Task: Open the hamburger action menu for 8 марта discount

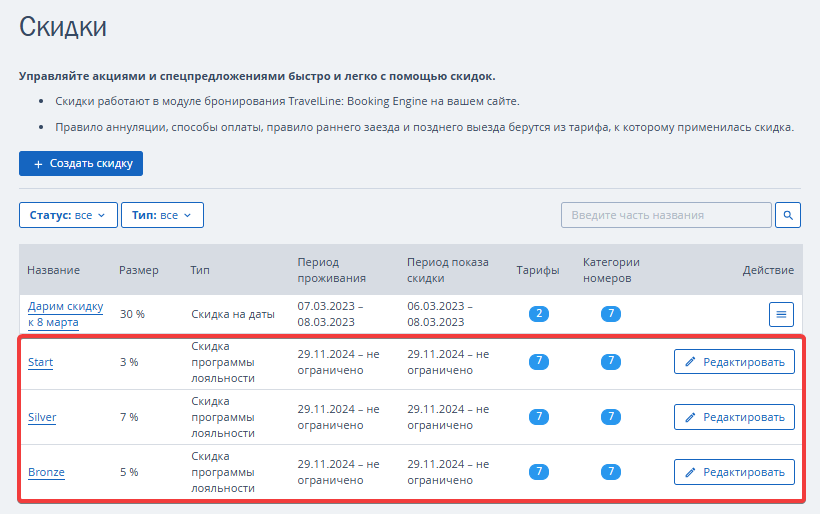Action: [x=781, y=314]
